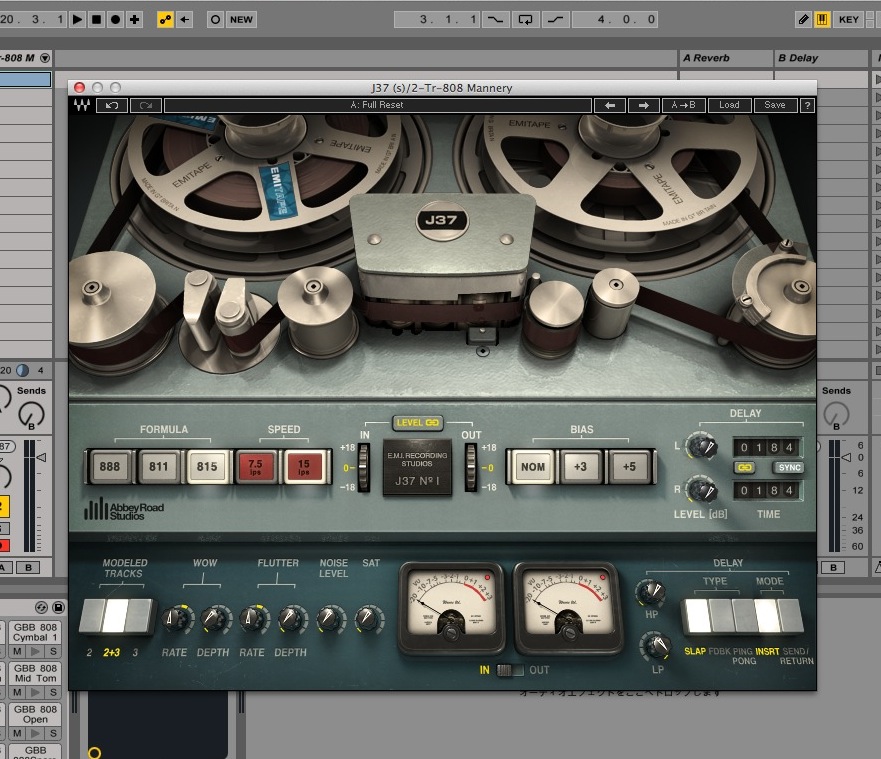Click the FLUTTER depth knob
Screen dimensions: 881x759
[x=291, y=619]
